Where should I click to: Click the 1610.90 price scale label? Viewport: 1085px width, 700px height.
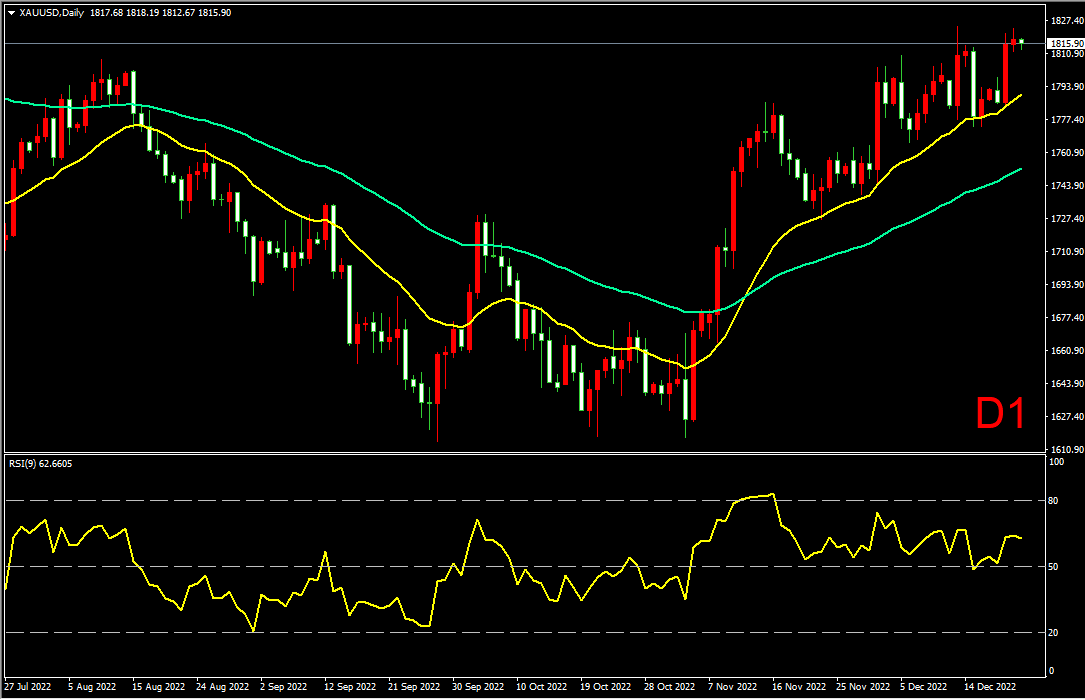tap(1067, 450)
